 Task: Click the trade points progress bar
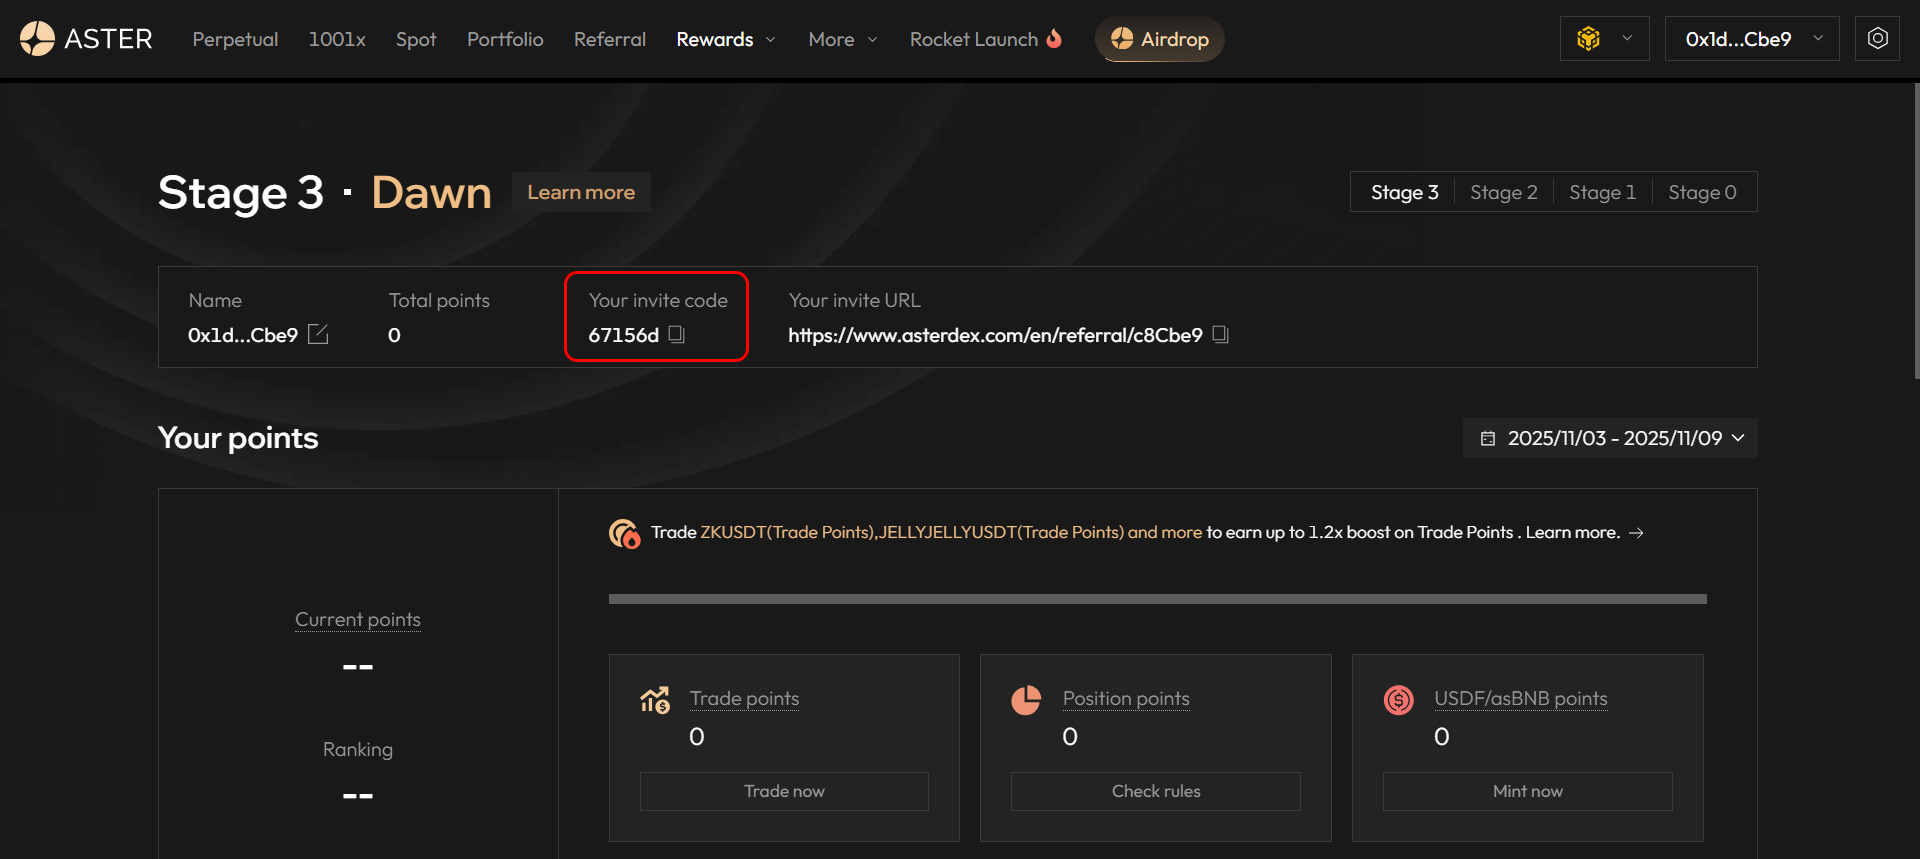1157,599
